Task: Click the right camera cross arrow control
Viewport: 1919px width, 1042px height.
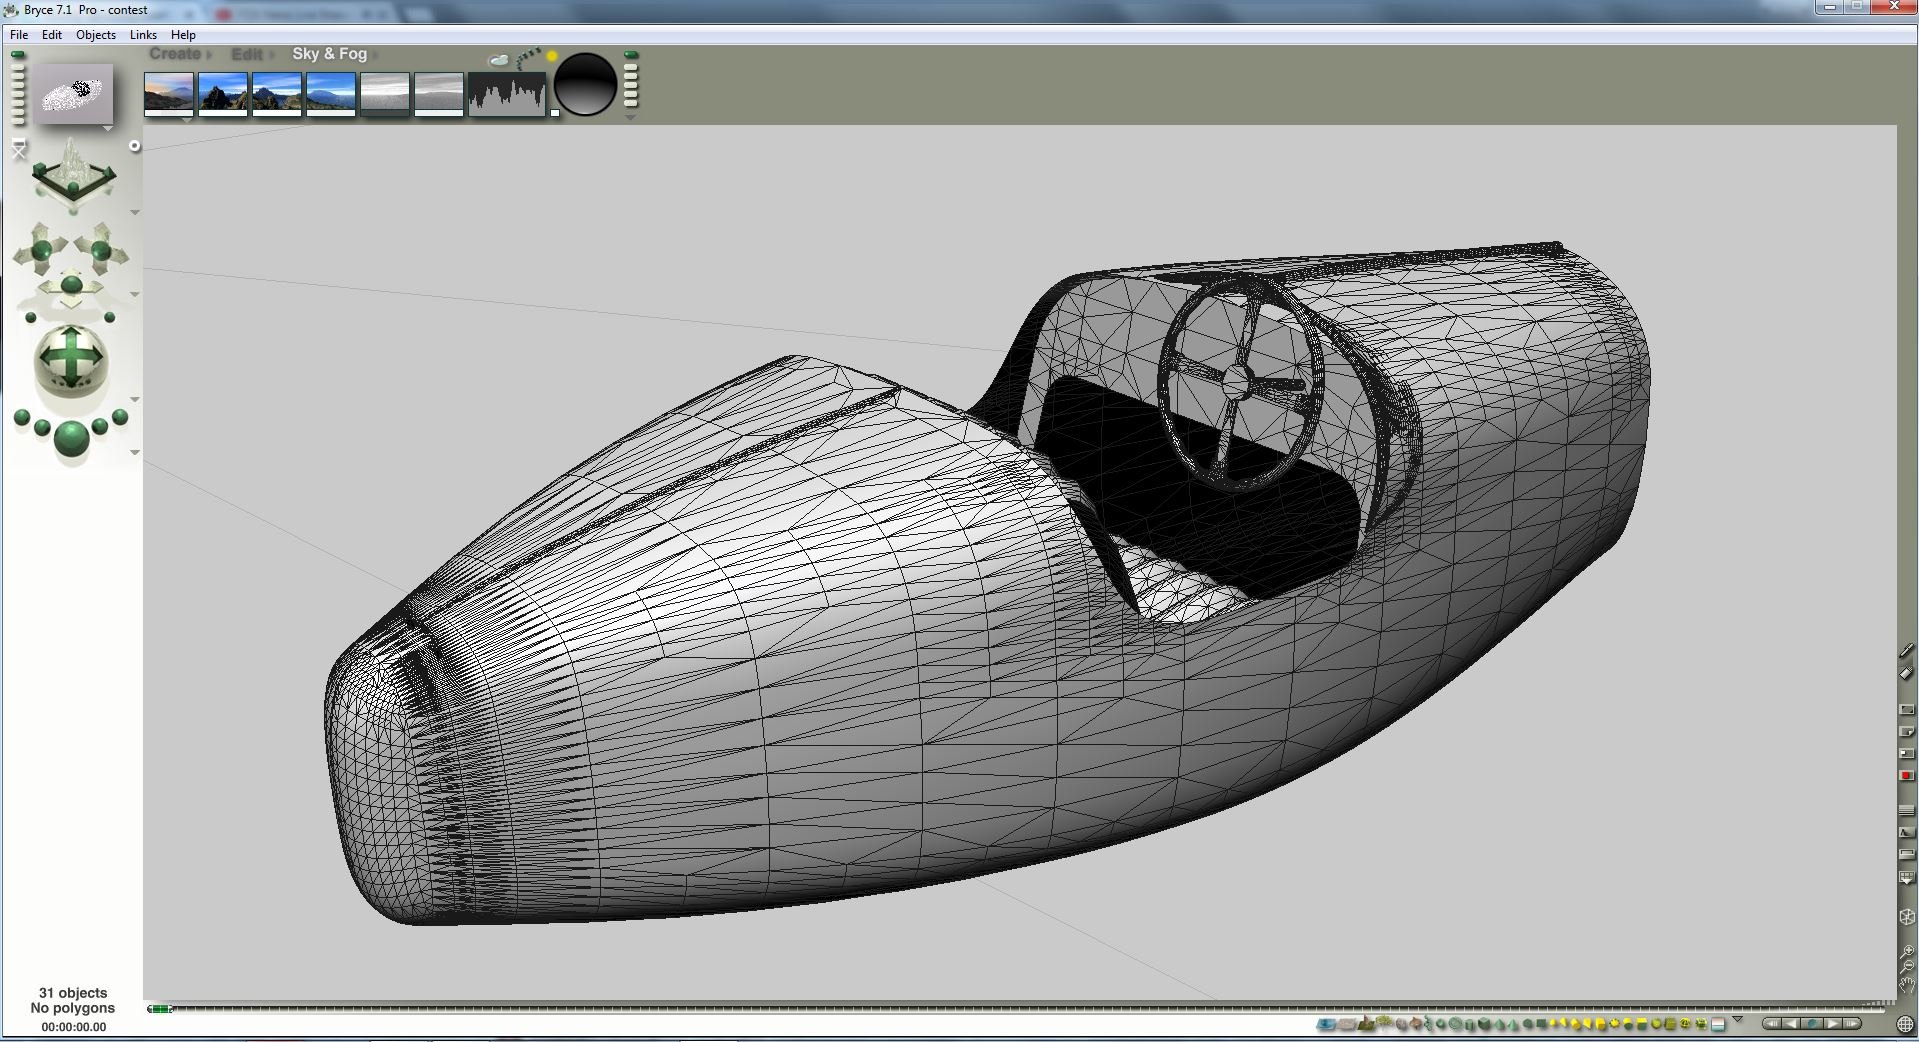Action: click(100, 250)
